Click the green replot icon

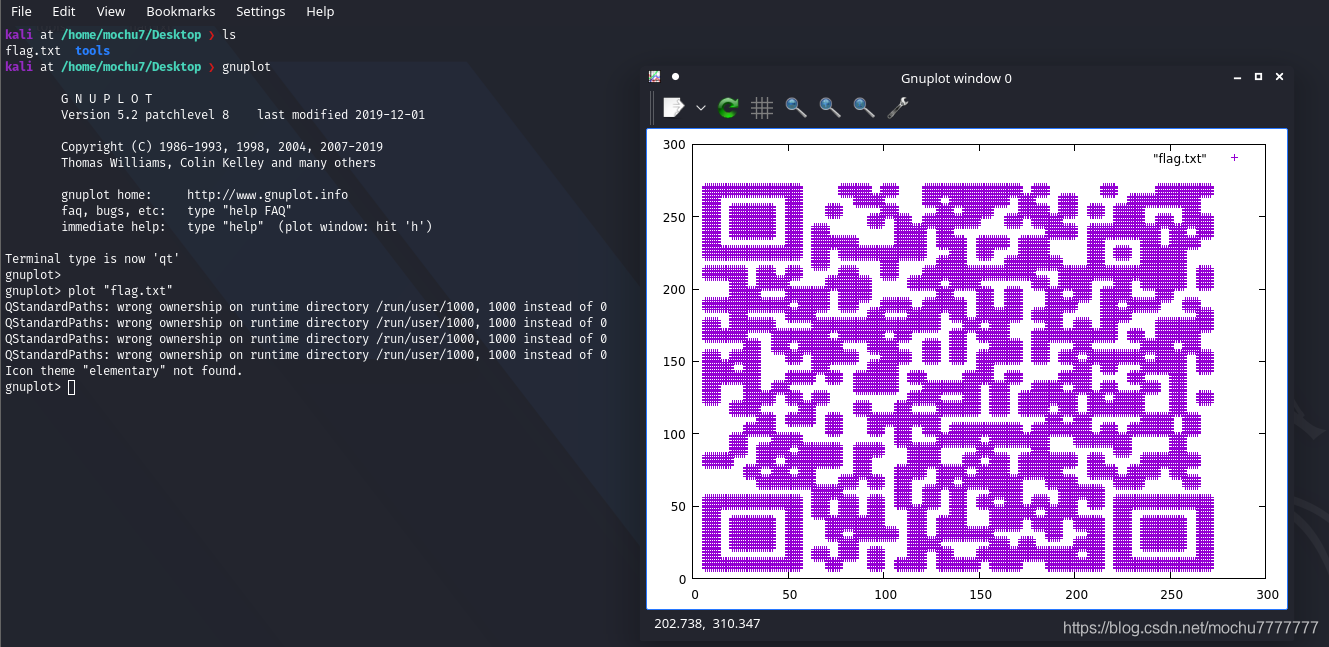[x=728, y=107]
